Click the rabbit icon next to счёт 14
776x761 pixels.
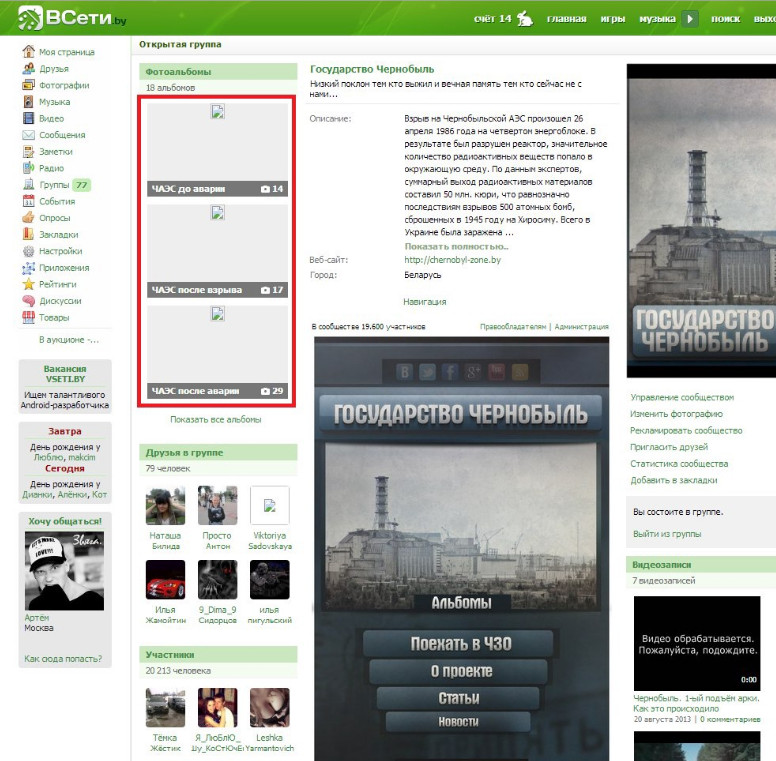(524, 18)
